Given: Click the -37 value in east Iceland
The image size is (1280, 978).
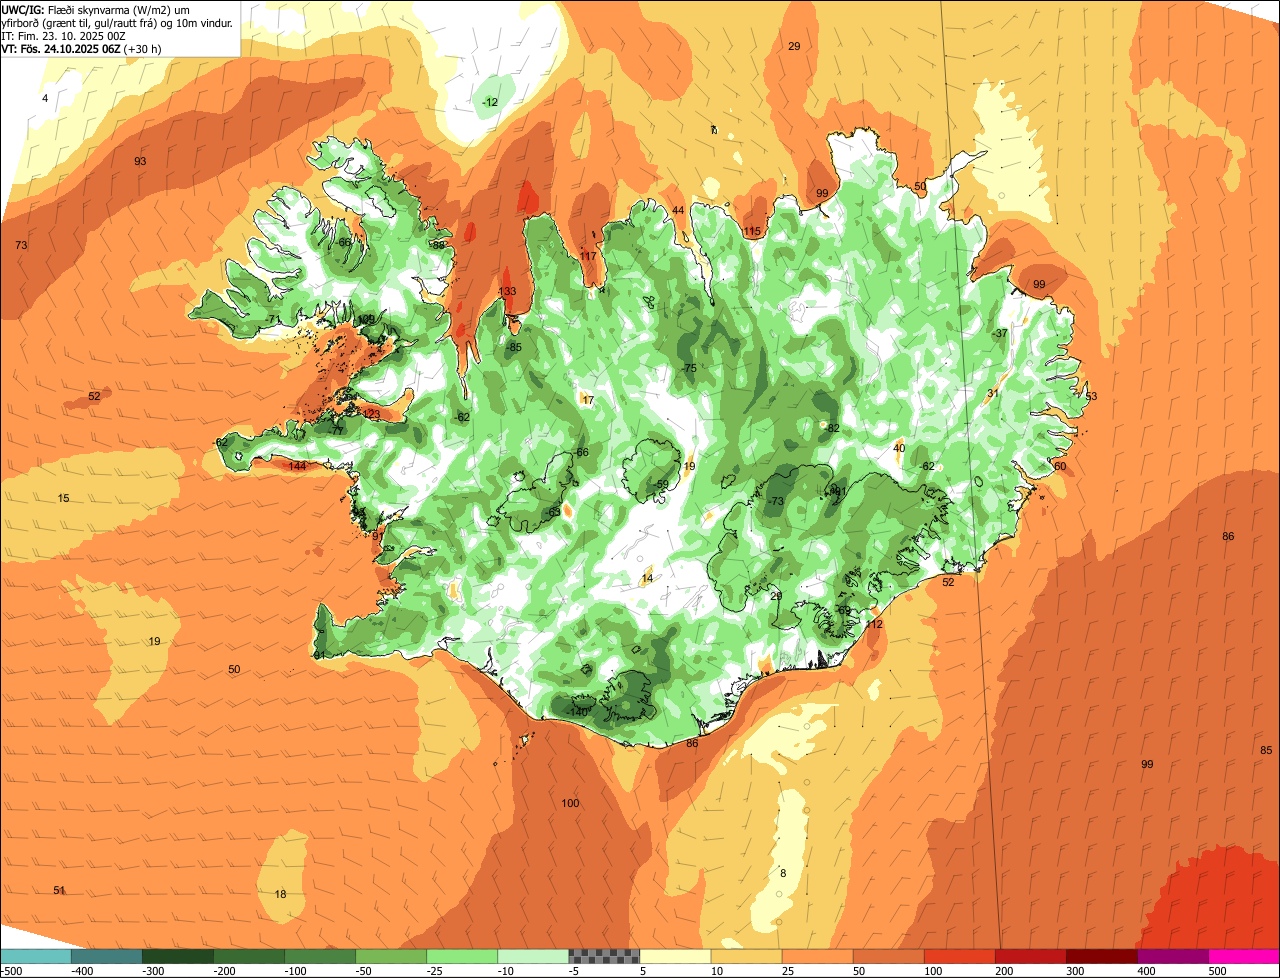Looking at the screenshot, I should (999, 333).
